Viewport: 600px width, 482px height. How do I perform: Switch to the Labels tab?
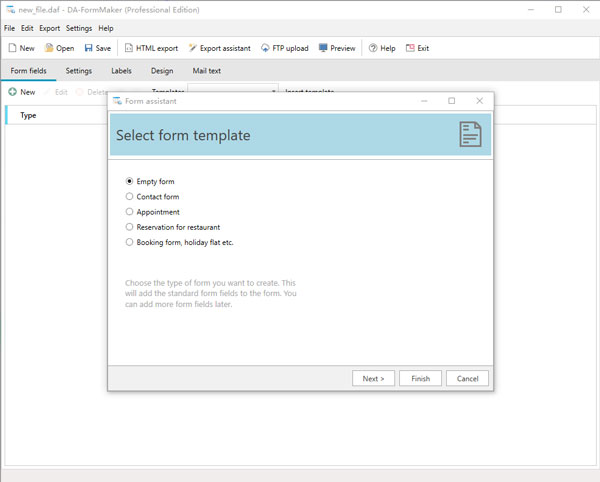pyautogui.click(x=121, y=71)
